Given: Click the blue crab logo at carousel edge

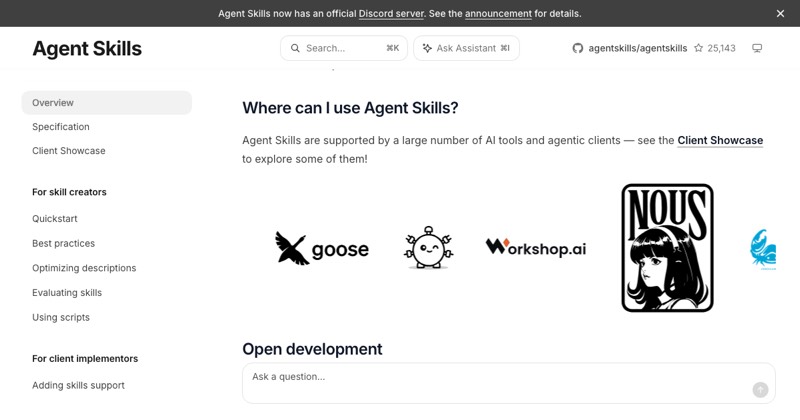Looking at the screenshot, I should coord(763,250).
